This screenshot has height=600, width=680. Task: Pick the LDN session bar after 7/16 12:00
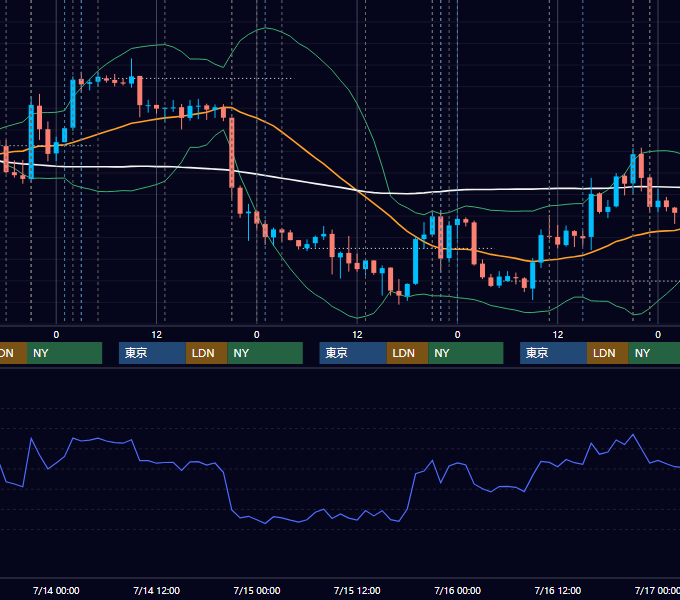click(608, 353)
